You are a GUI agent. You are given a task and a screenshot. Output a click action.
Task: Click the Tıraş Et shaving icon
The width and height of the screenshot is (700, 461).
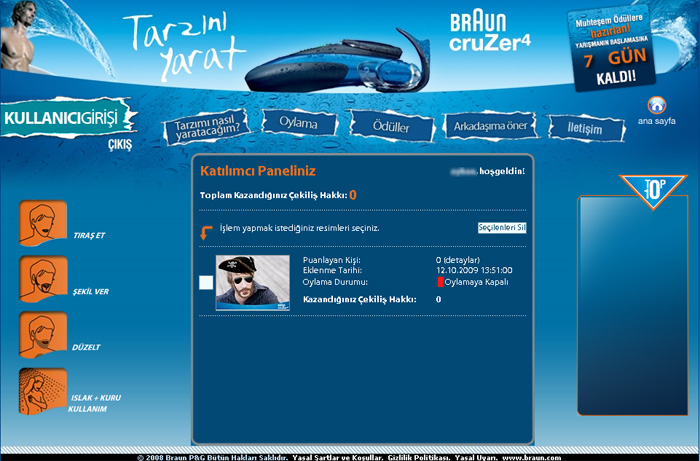click(43, 223)
